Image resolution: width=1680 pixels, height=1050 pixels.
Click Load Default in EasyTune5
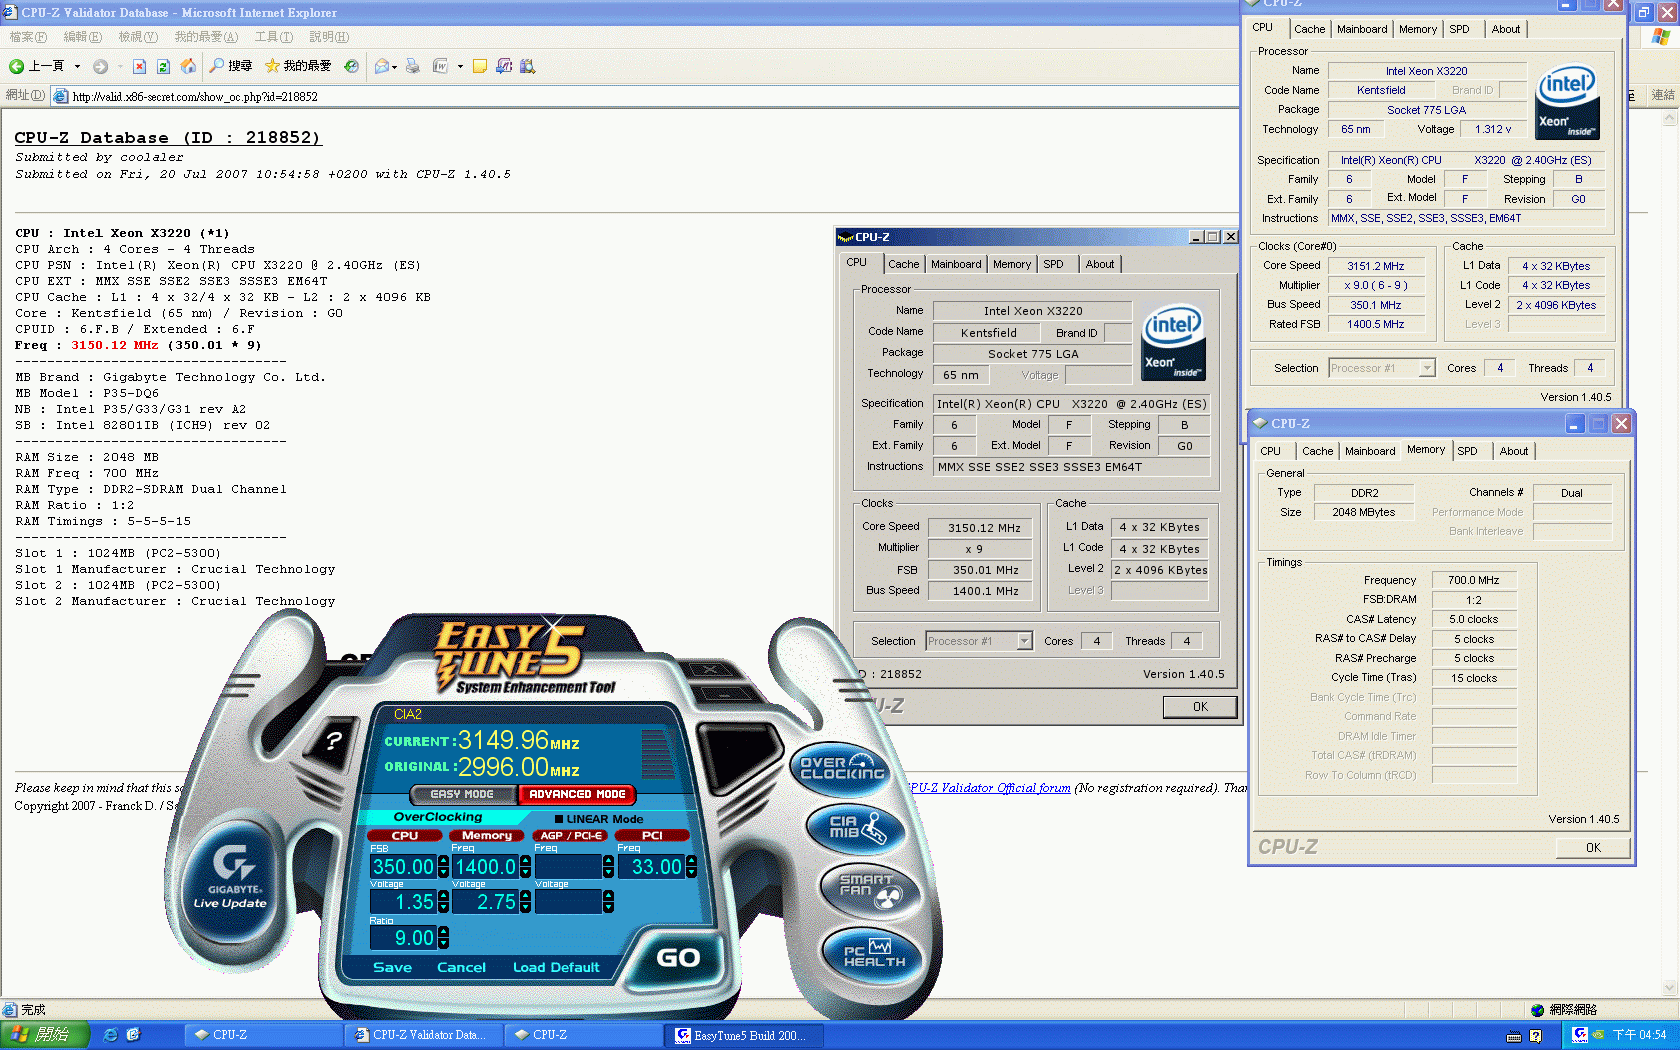[x=556, y=967]
